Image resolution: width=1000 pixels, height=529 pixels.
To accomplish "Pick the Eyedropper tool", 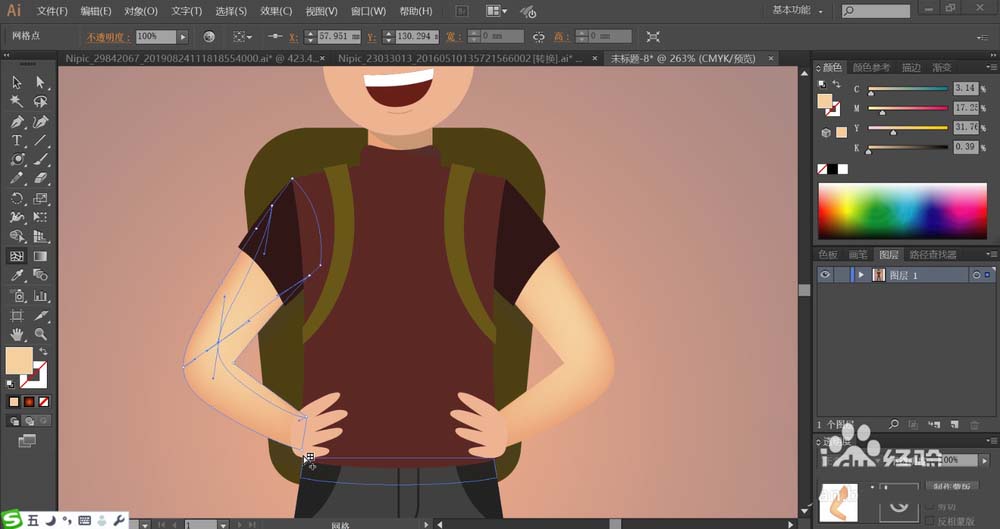I will (x=17, y=275).
